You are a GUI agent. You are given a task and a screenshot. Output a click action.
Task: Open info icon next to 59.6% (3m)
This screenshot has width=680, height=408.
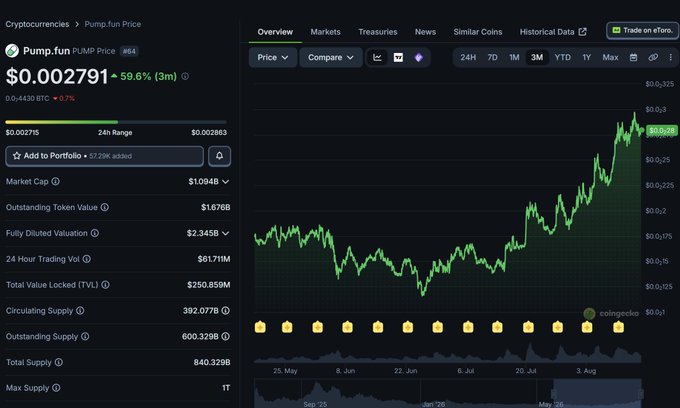pos(185,76)
